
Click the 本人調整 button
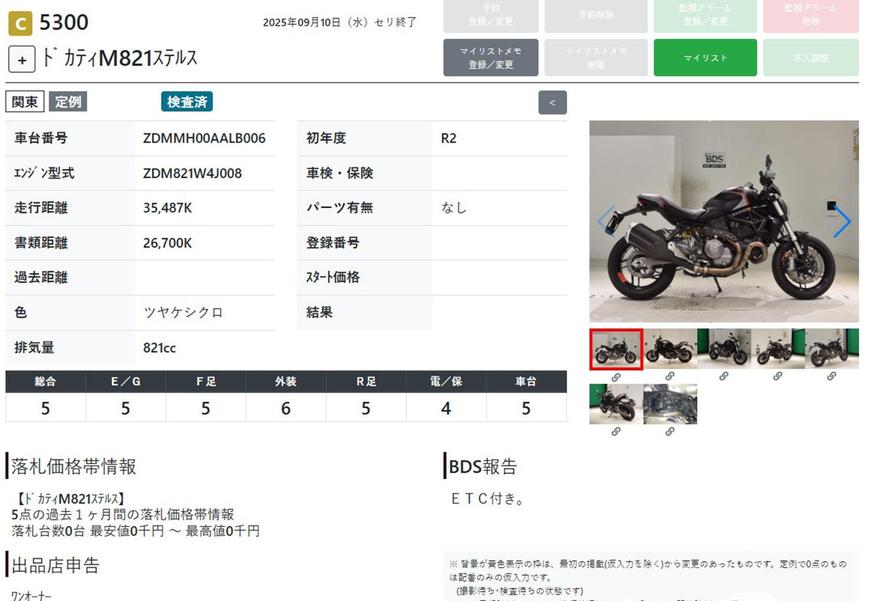click(810, 58)
